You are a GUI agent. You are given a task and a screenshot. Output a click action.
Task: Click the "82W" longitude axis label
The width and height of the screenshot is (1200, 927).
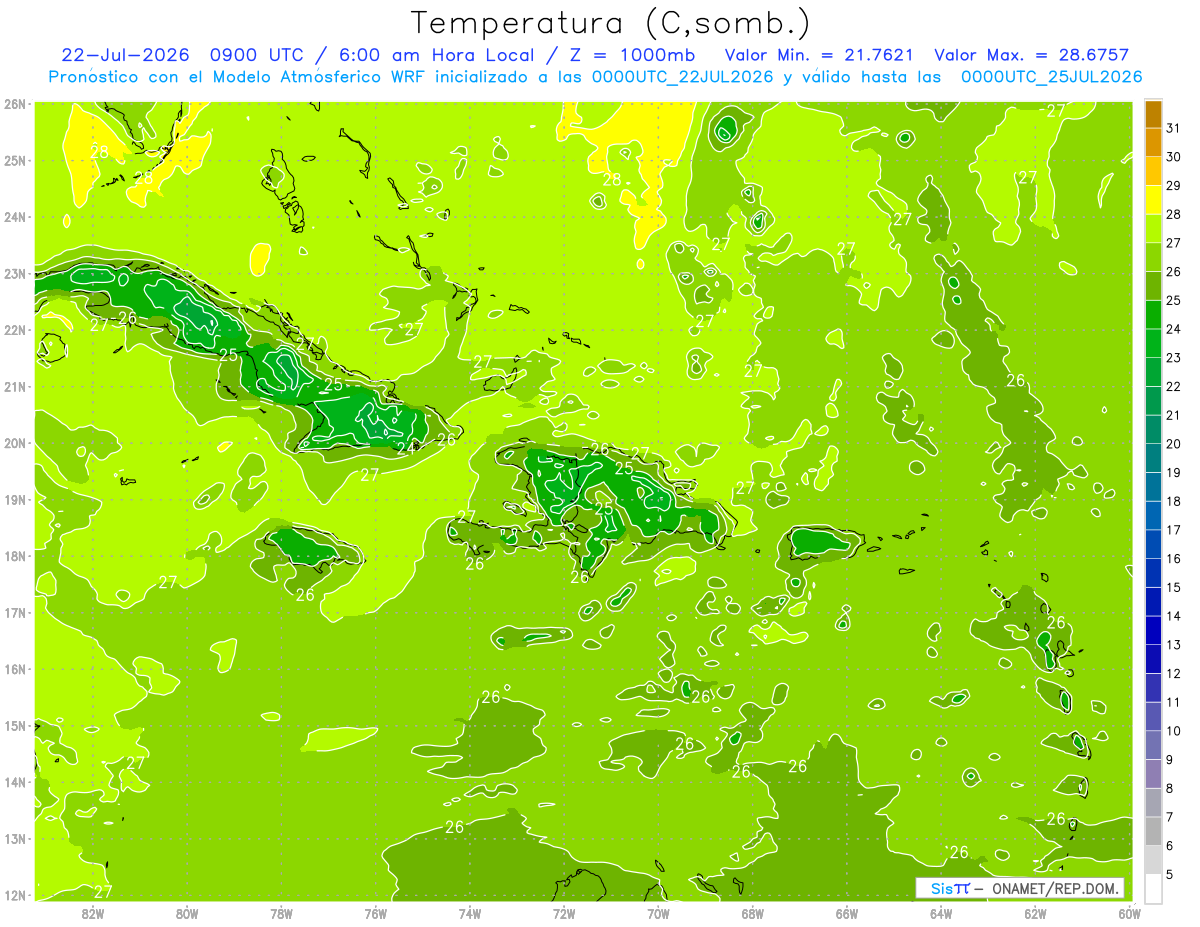93,913
